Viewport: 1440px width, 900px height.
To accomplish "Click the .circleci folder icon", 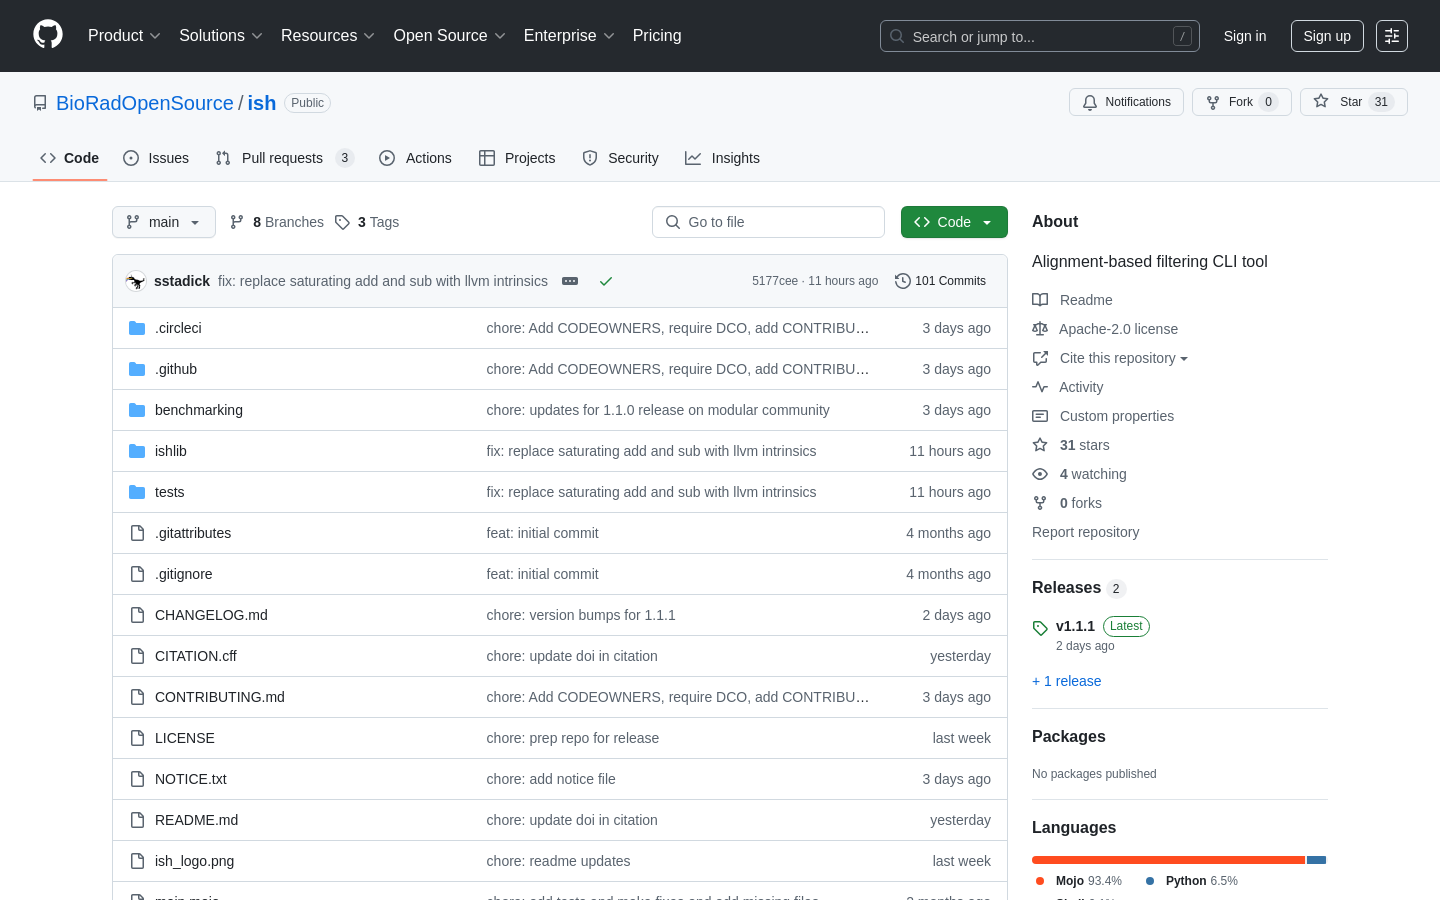I will (137, 328).
